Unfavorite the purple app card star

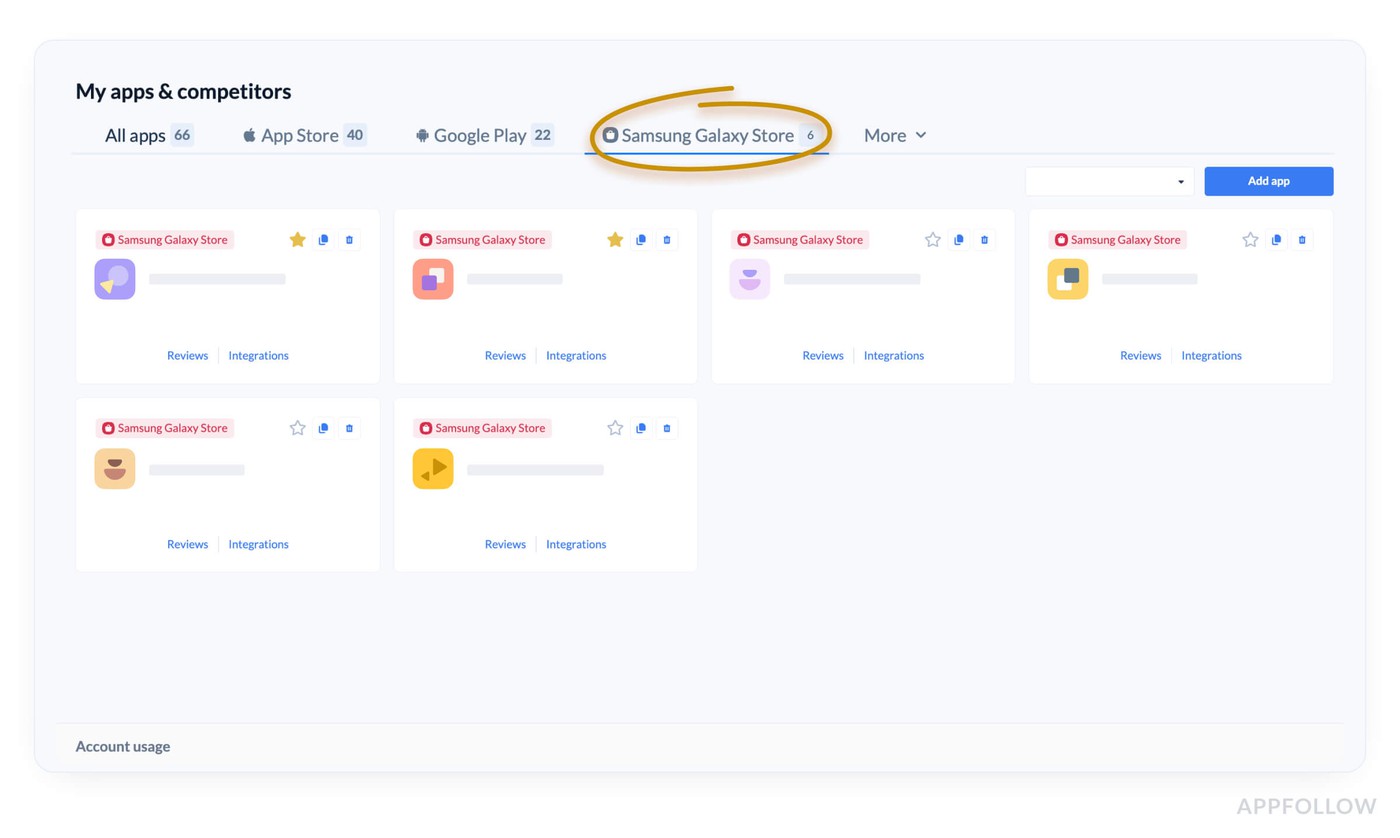pyautogui.click(x=297, y=240)
